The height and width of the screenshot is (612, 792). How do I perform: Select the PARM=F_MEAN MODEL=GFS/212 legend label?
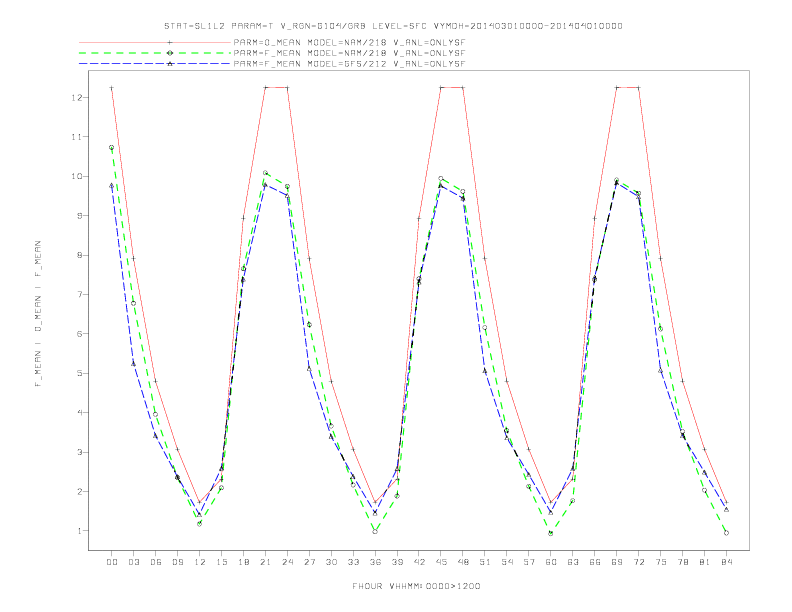point(349,64)
